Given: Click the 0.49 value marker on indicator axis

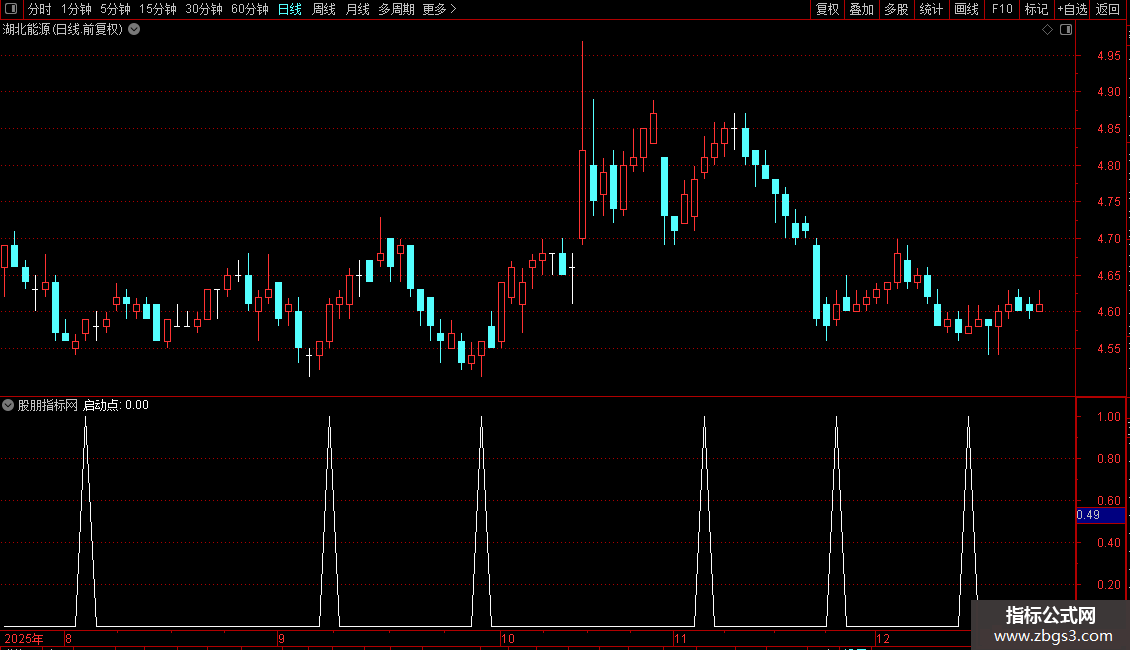Looking at the screenshot, I should click(1100, 515).
